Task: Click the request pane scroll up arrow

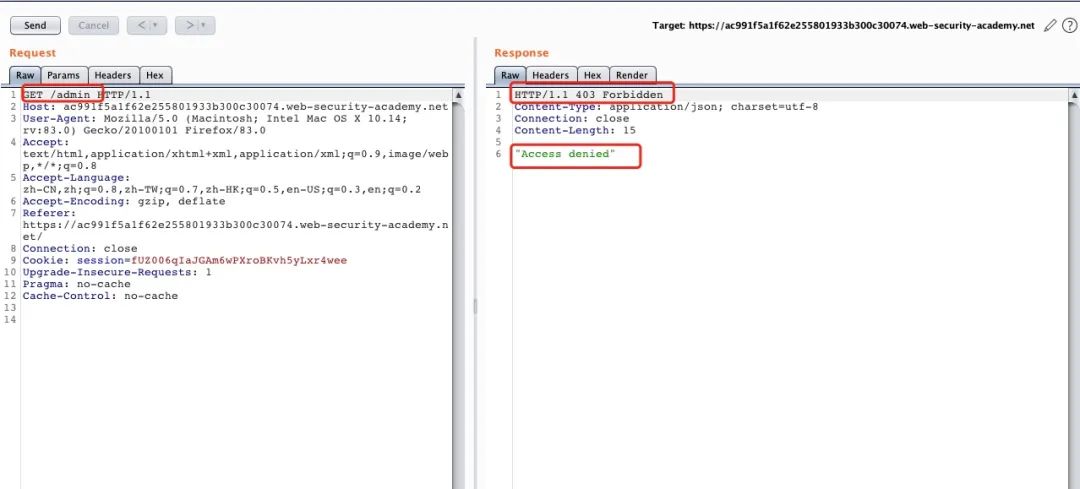Action: (x=458, y=94)
